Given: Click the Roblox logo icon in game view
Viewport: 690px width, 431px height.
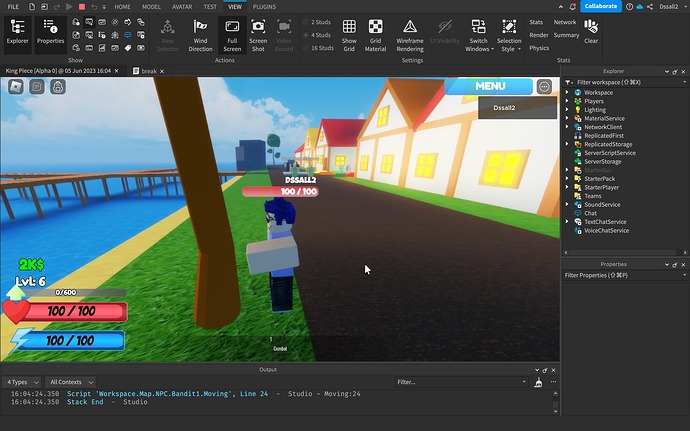Looking at the screenshot, I should click(16, 87).
